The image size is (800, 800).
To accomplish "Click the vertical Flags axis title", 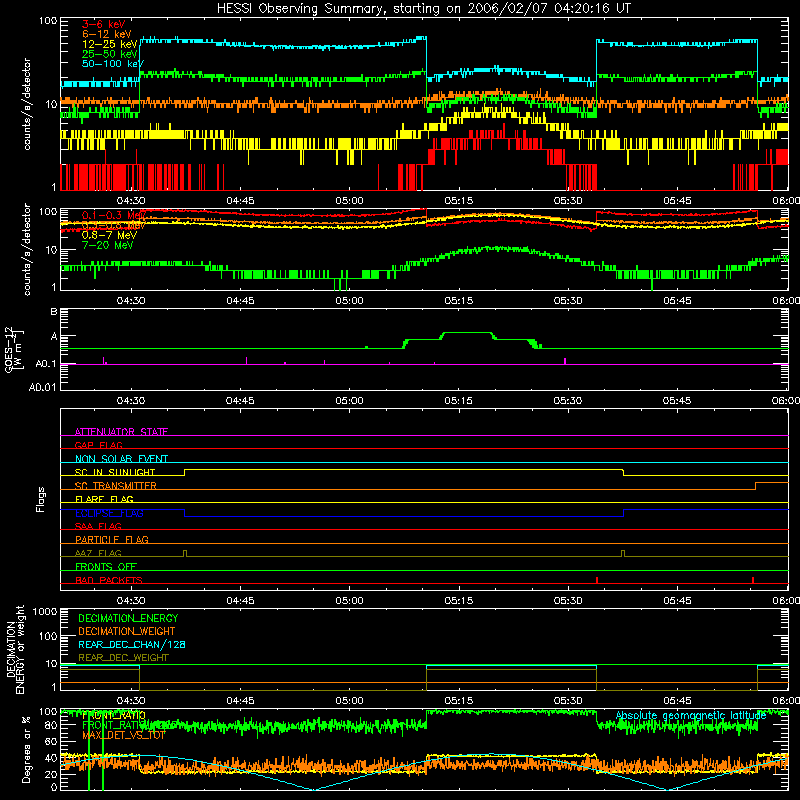I will [x=41, y=499].
